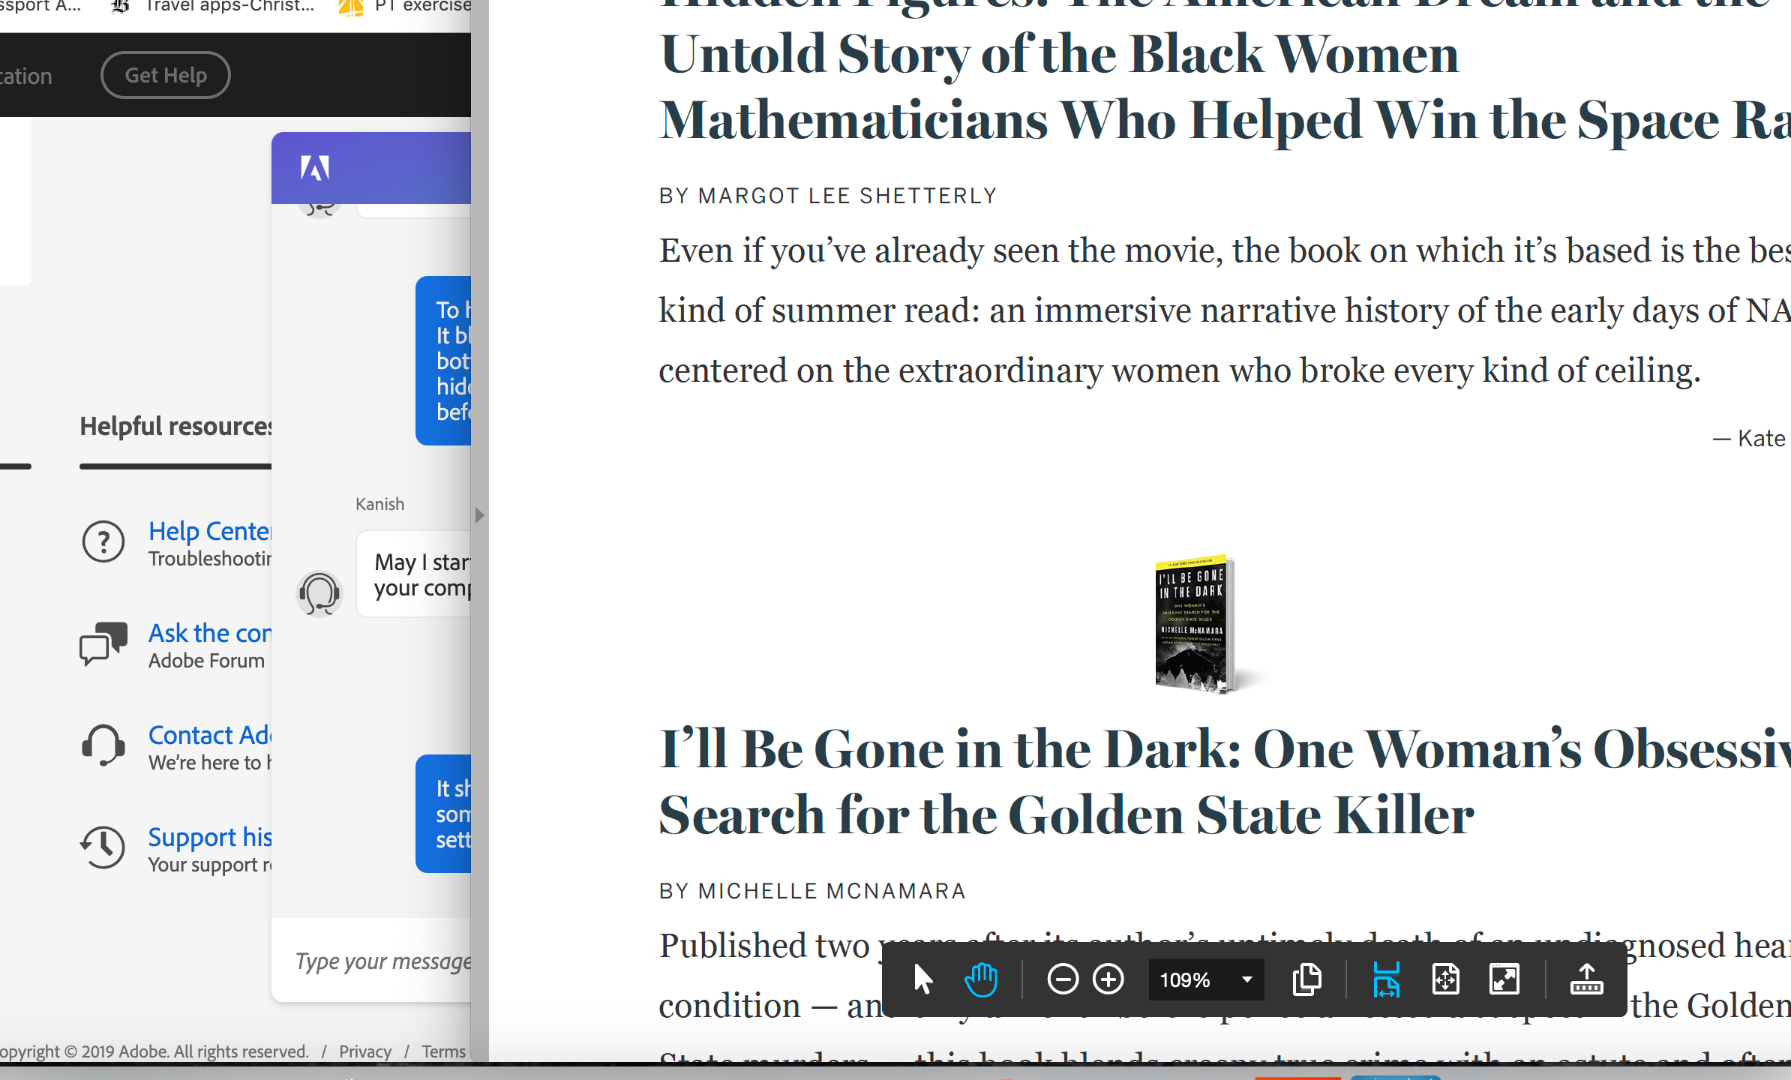Open the Support history link

[x=210, y=837]
